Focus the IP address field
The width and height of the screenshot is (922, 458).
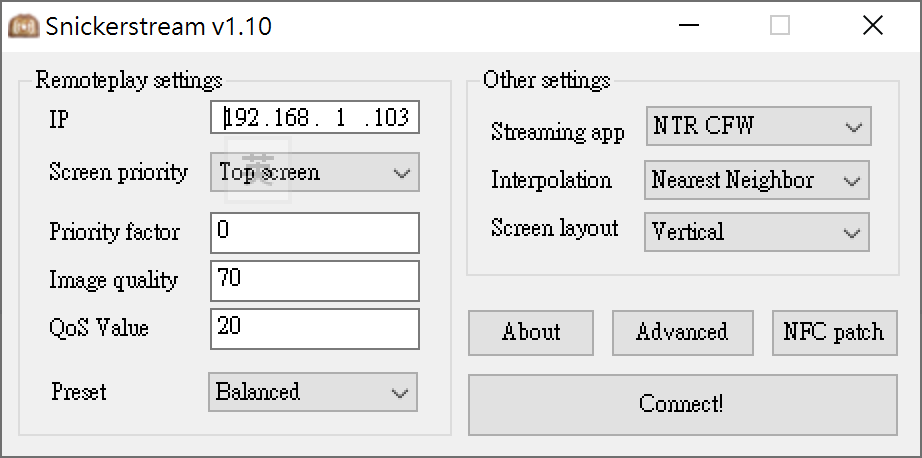[315, 118]
